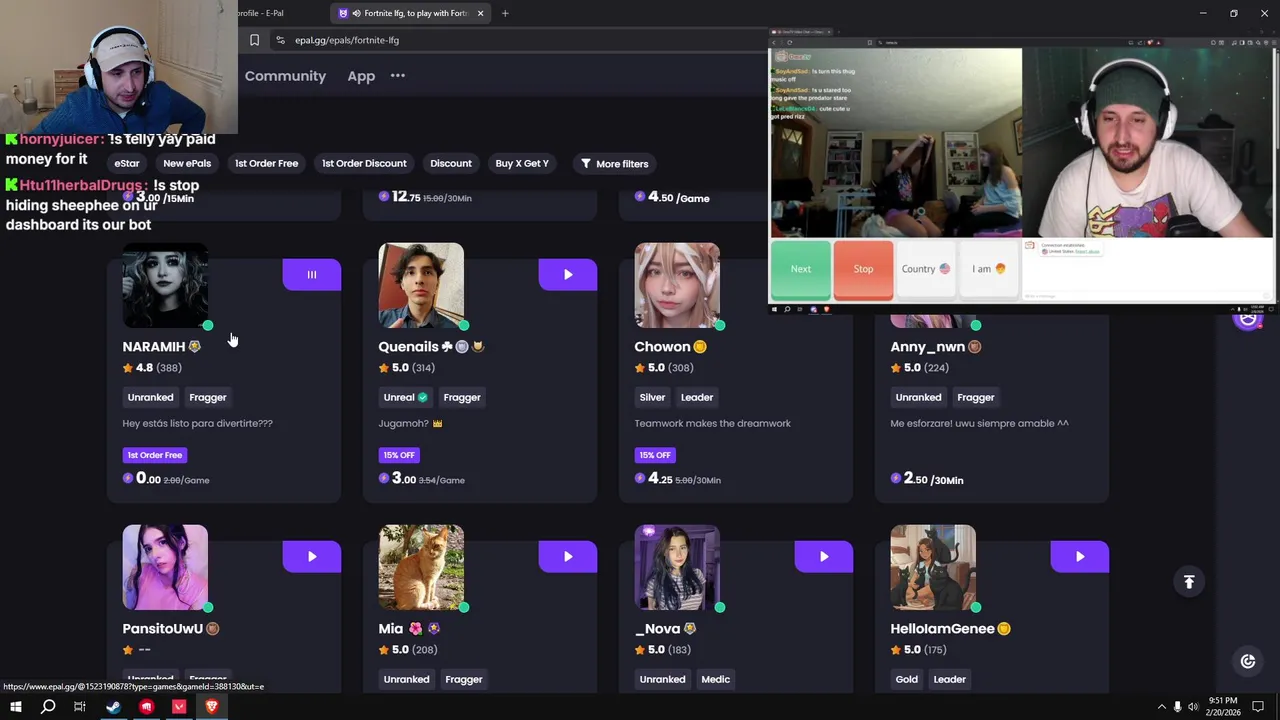
Task: Switch to the Fortnite lfg browser tab
Action: 412,13
